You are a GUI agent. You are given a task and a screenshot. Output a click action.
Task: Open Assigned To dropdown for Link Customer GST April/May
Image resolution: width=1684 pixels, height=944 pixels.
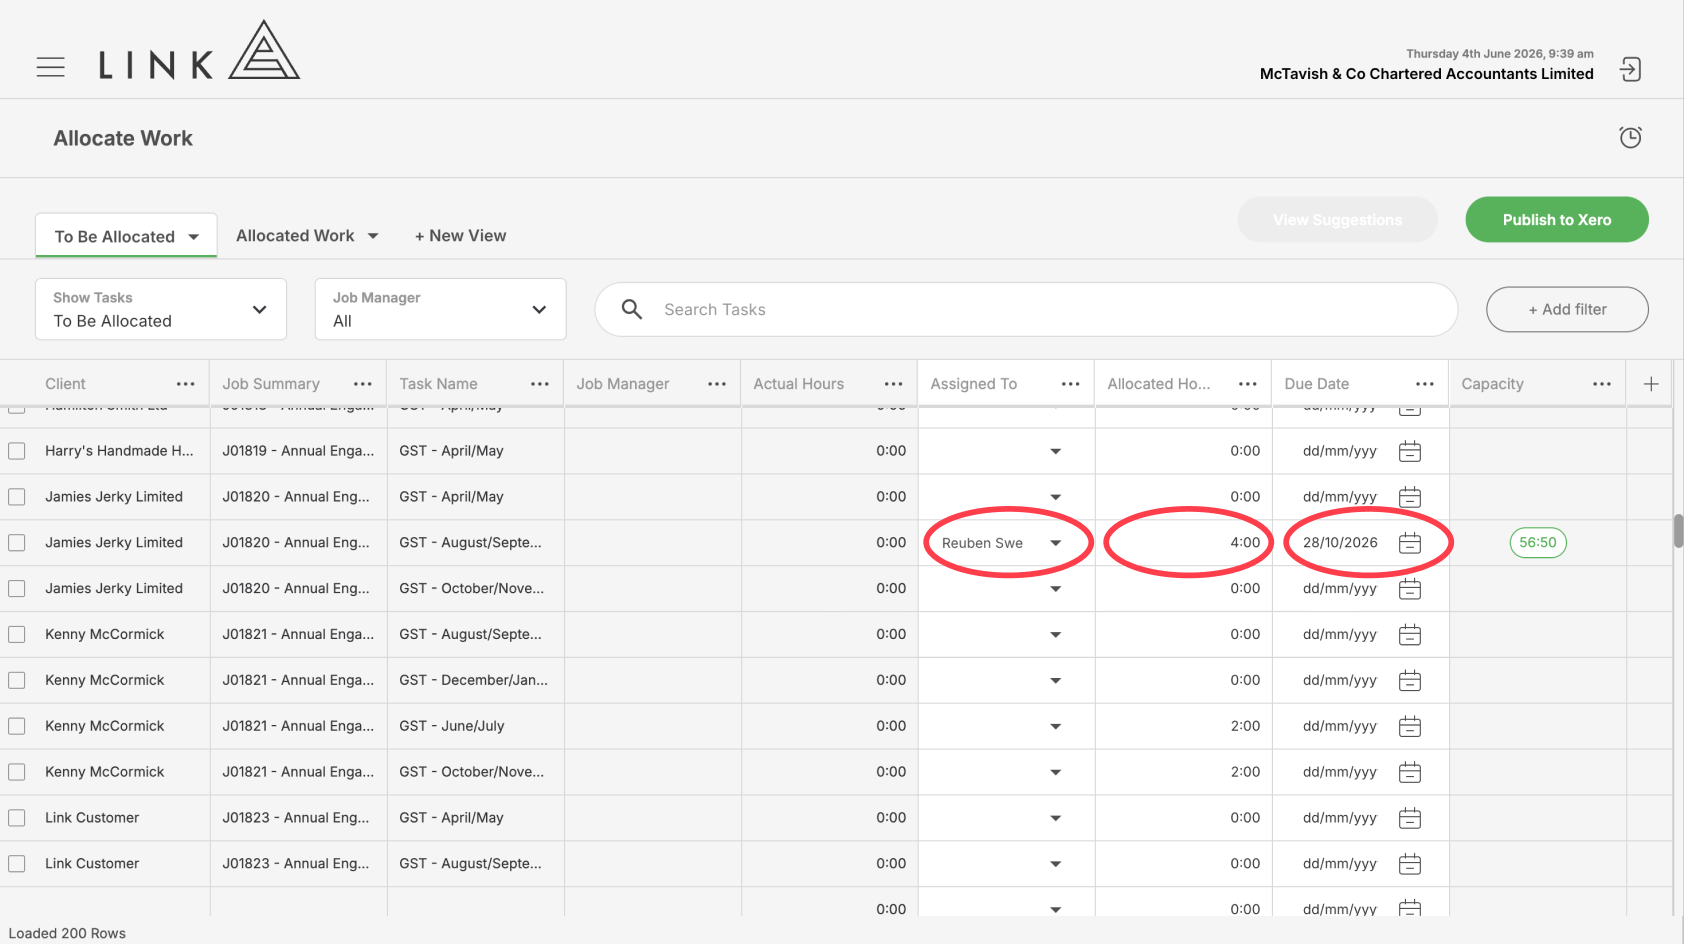click(1055, 818)
